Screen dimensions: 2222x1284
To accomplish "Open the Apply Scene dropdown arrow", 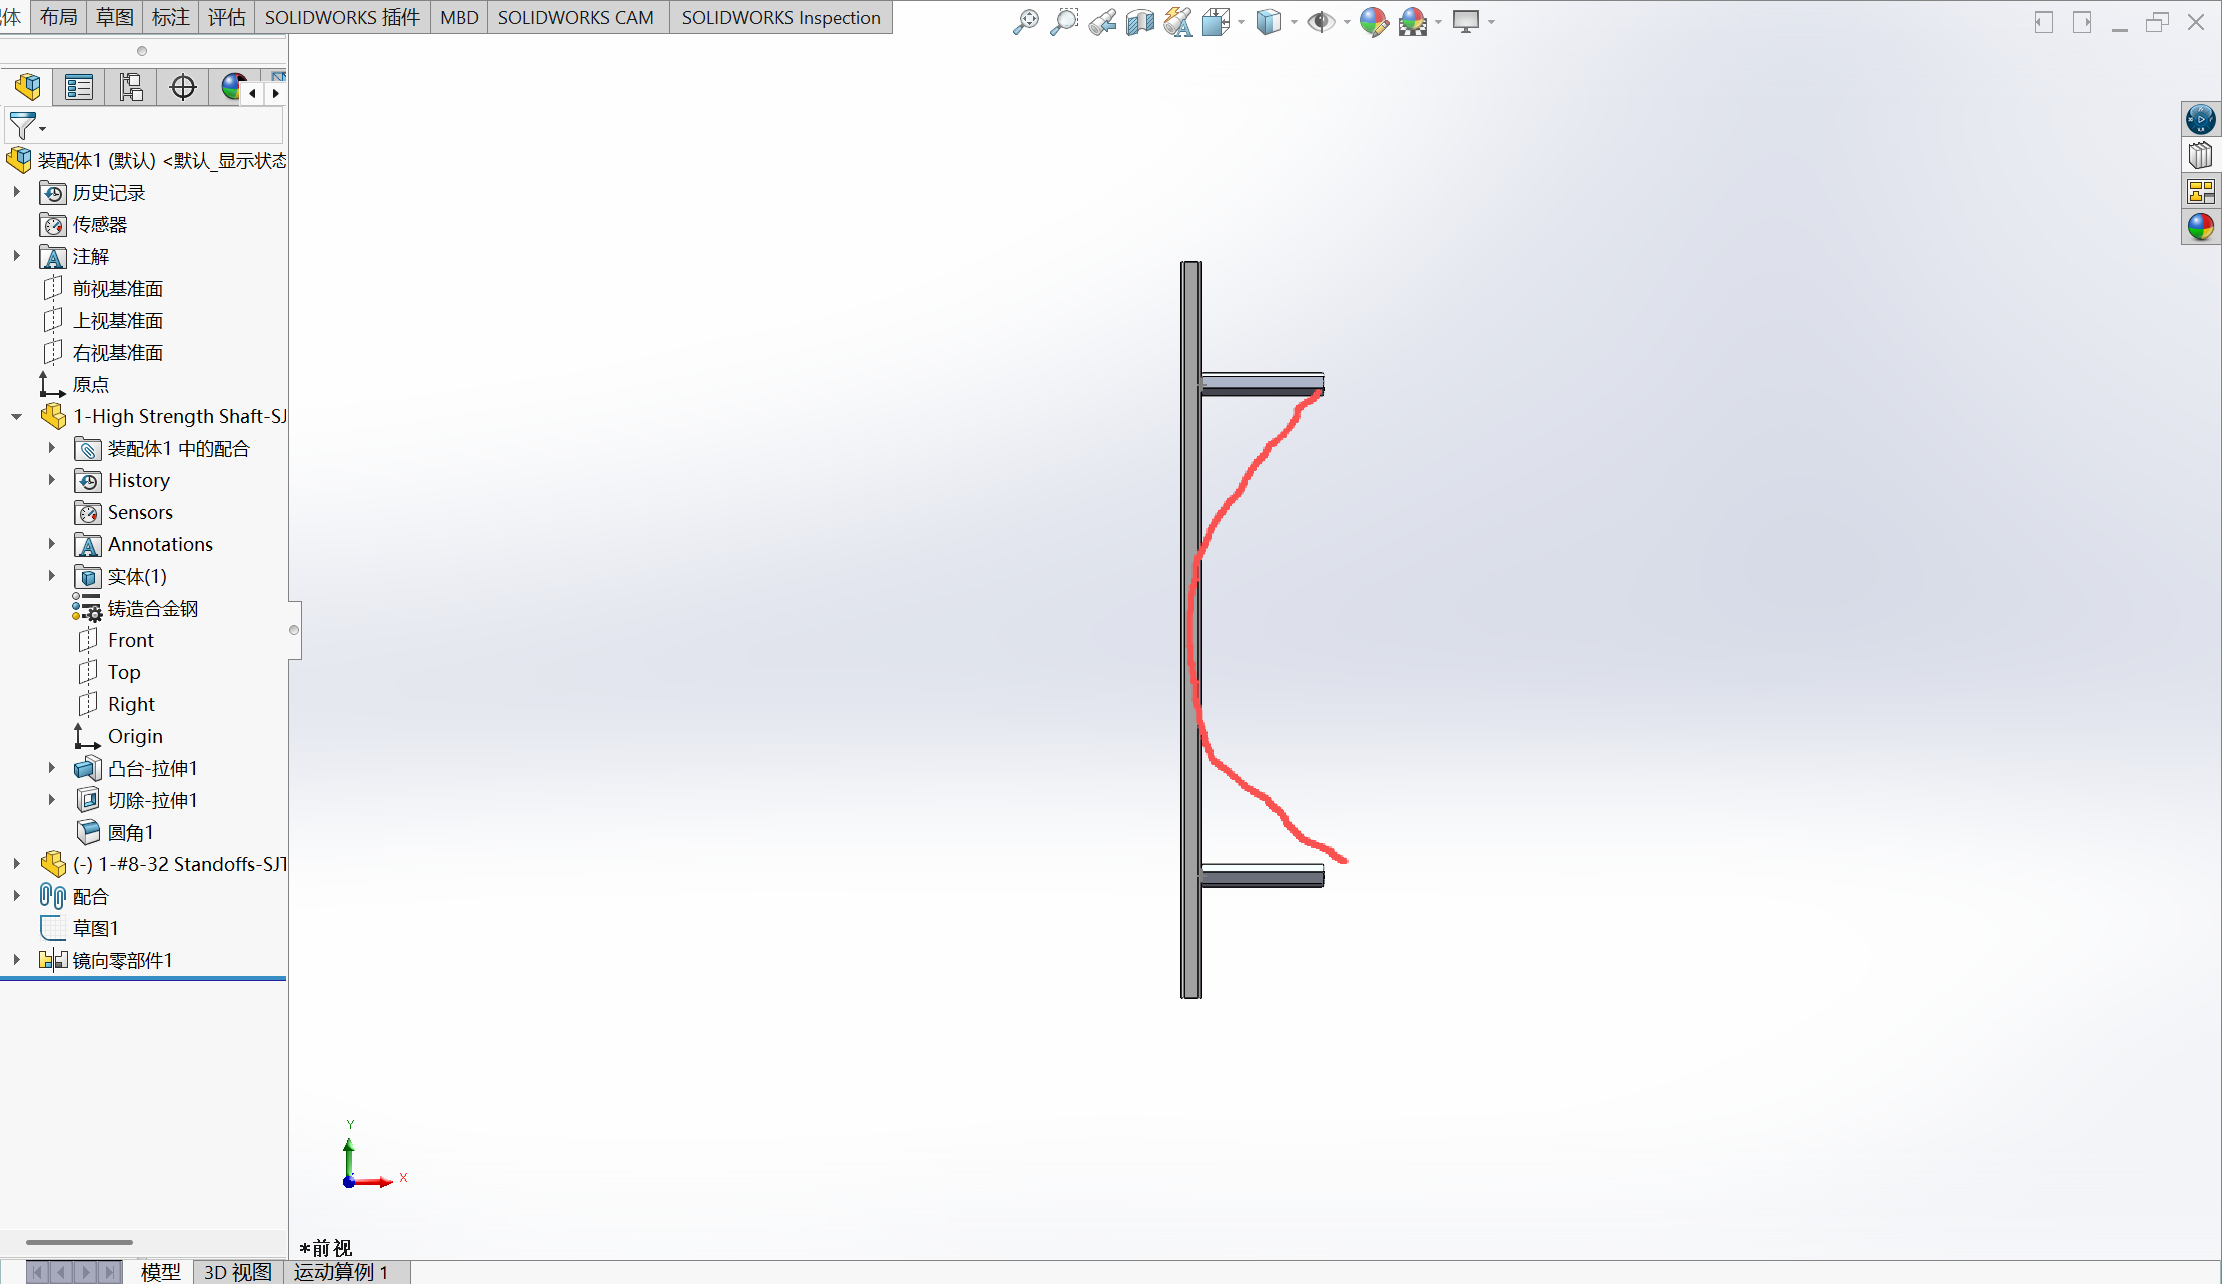I will click(x=1438, y=22).
